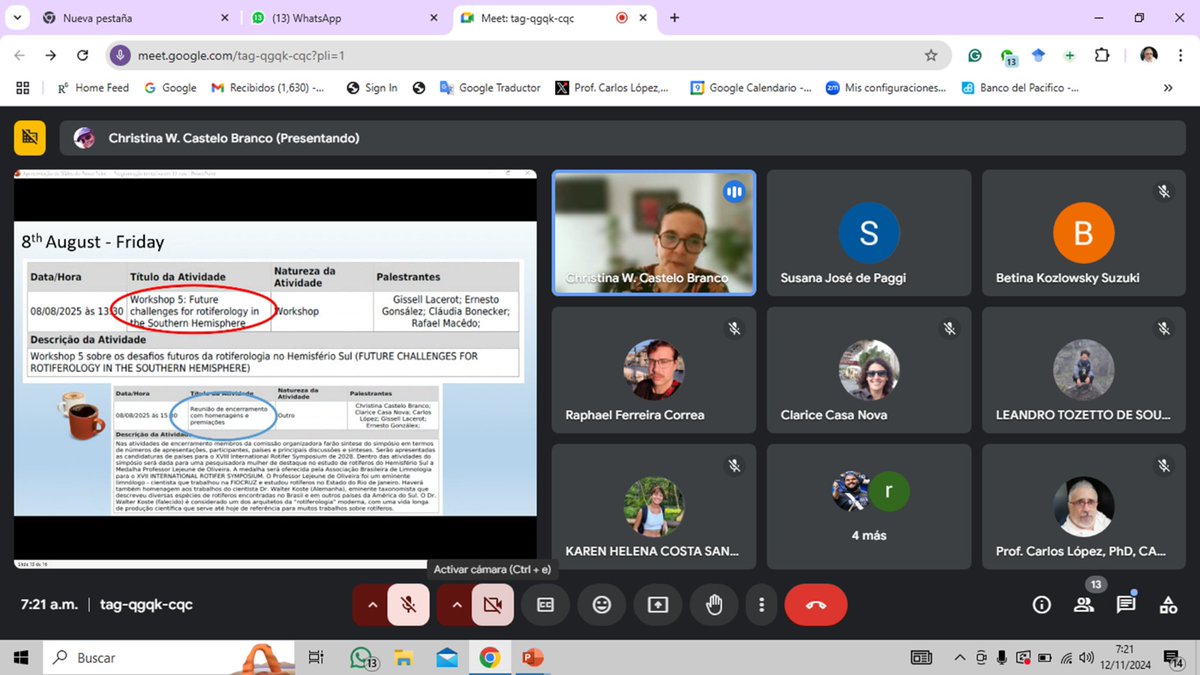Click the address bar URL field

tap(530, 56)
